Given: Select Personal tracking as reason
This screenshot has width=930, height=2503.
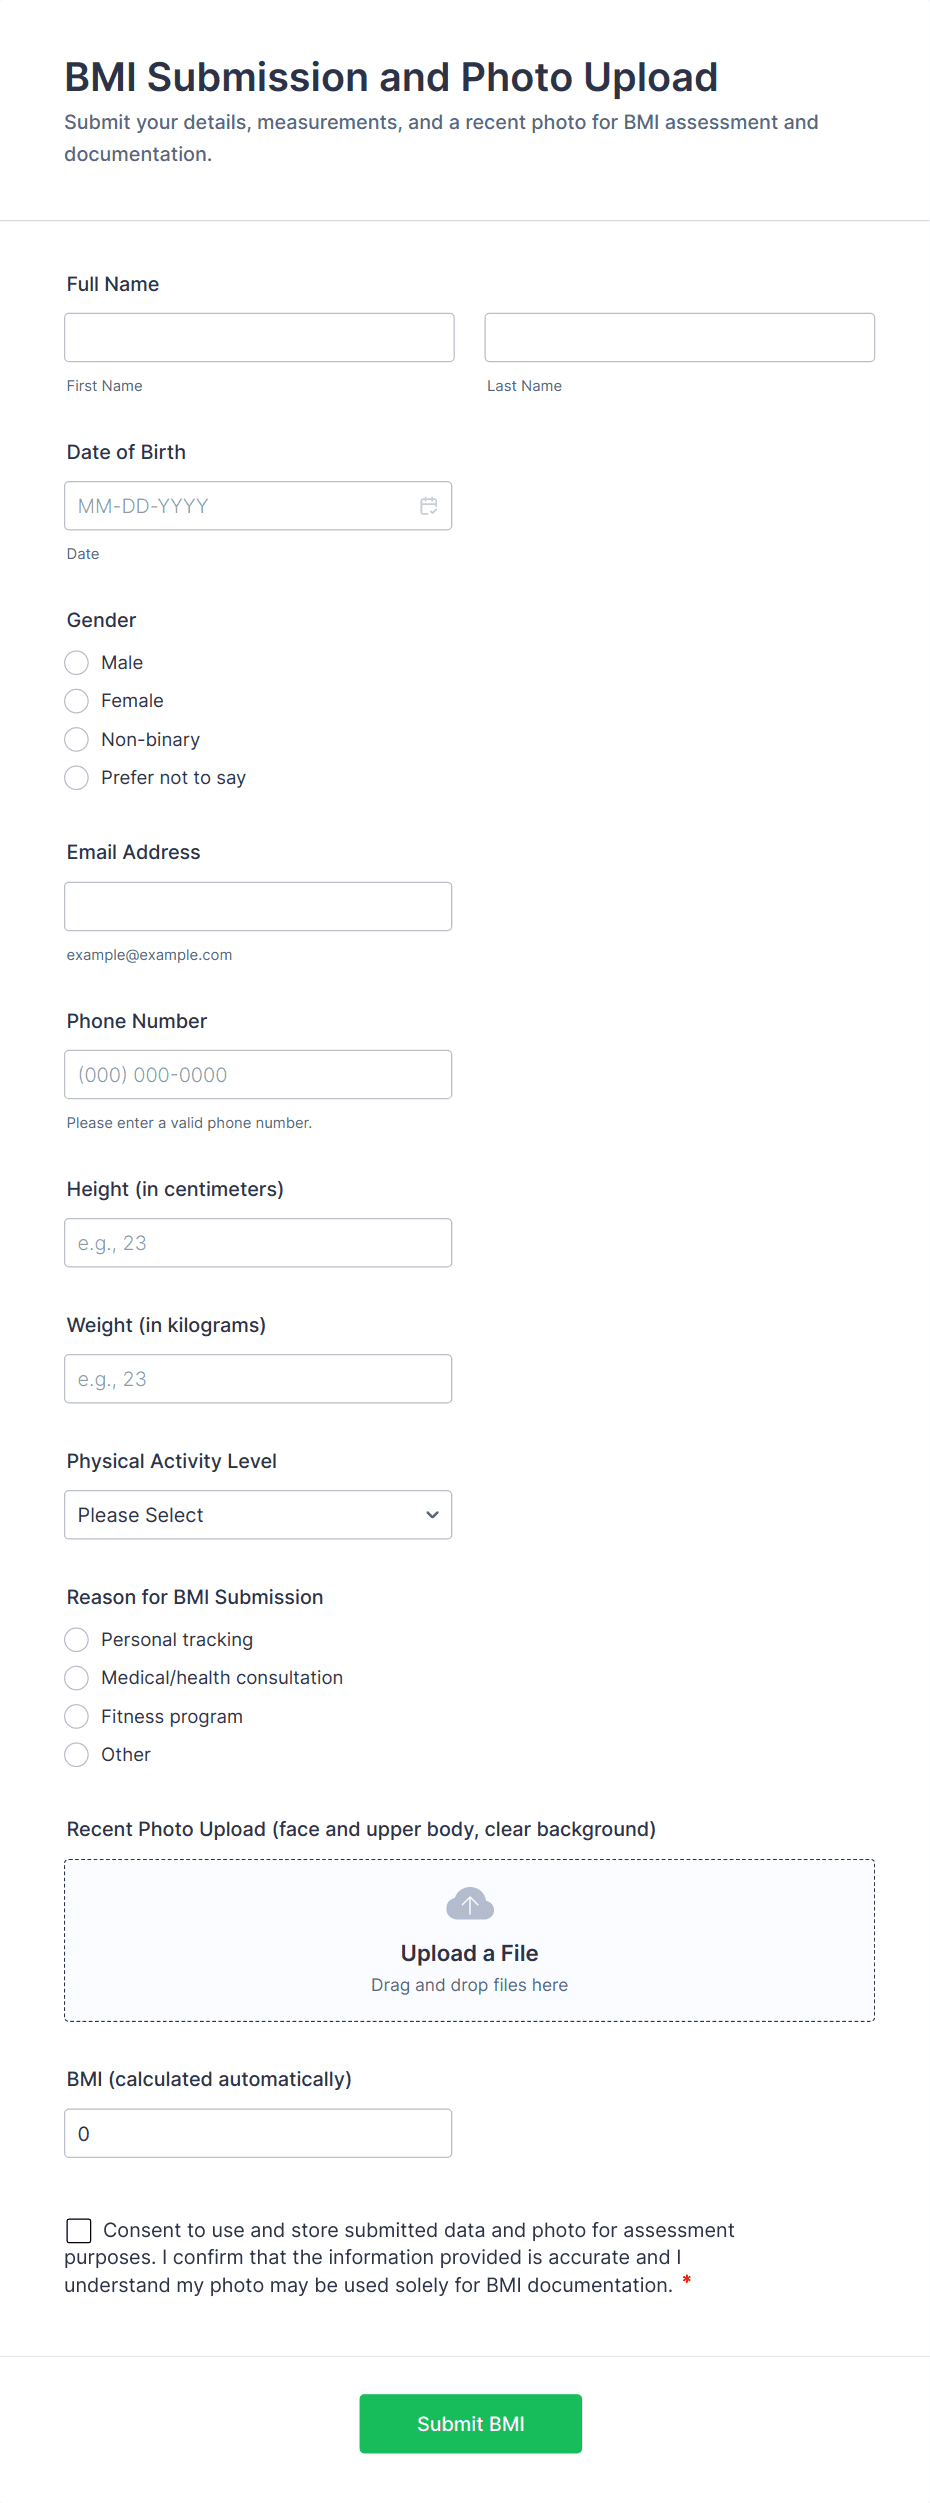Looking at the screenshot, I should point(77,1640).
